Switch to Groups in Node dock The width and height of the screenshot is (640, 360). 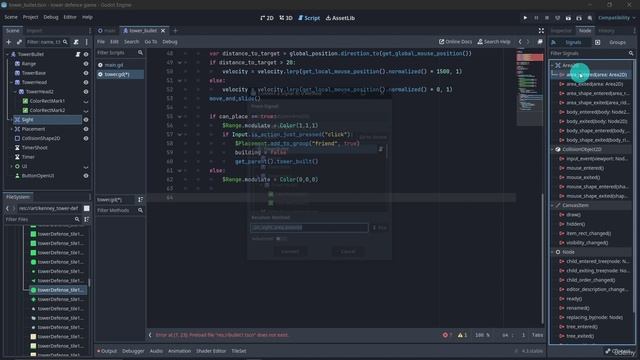click(617, 42)
